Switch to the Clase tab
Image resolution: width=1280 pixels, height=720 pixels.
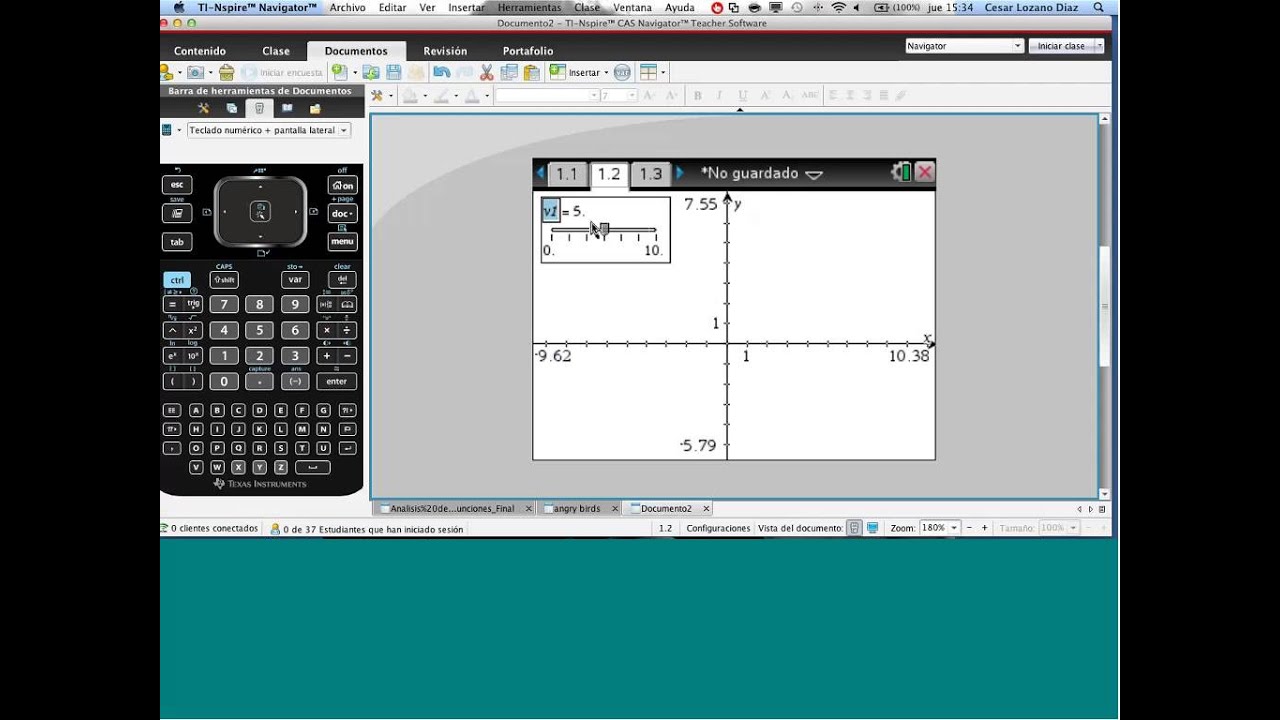276,51
